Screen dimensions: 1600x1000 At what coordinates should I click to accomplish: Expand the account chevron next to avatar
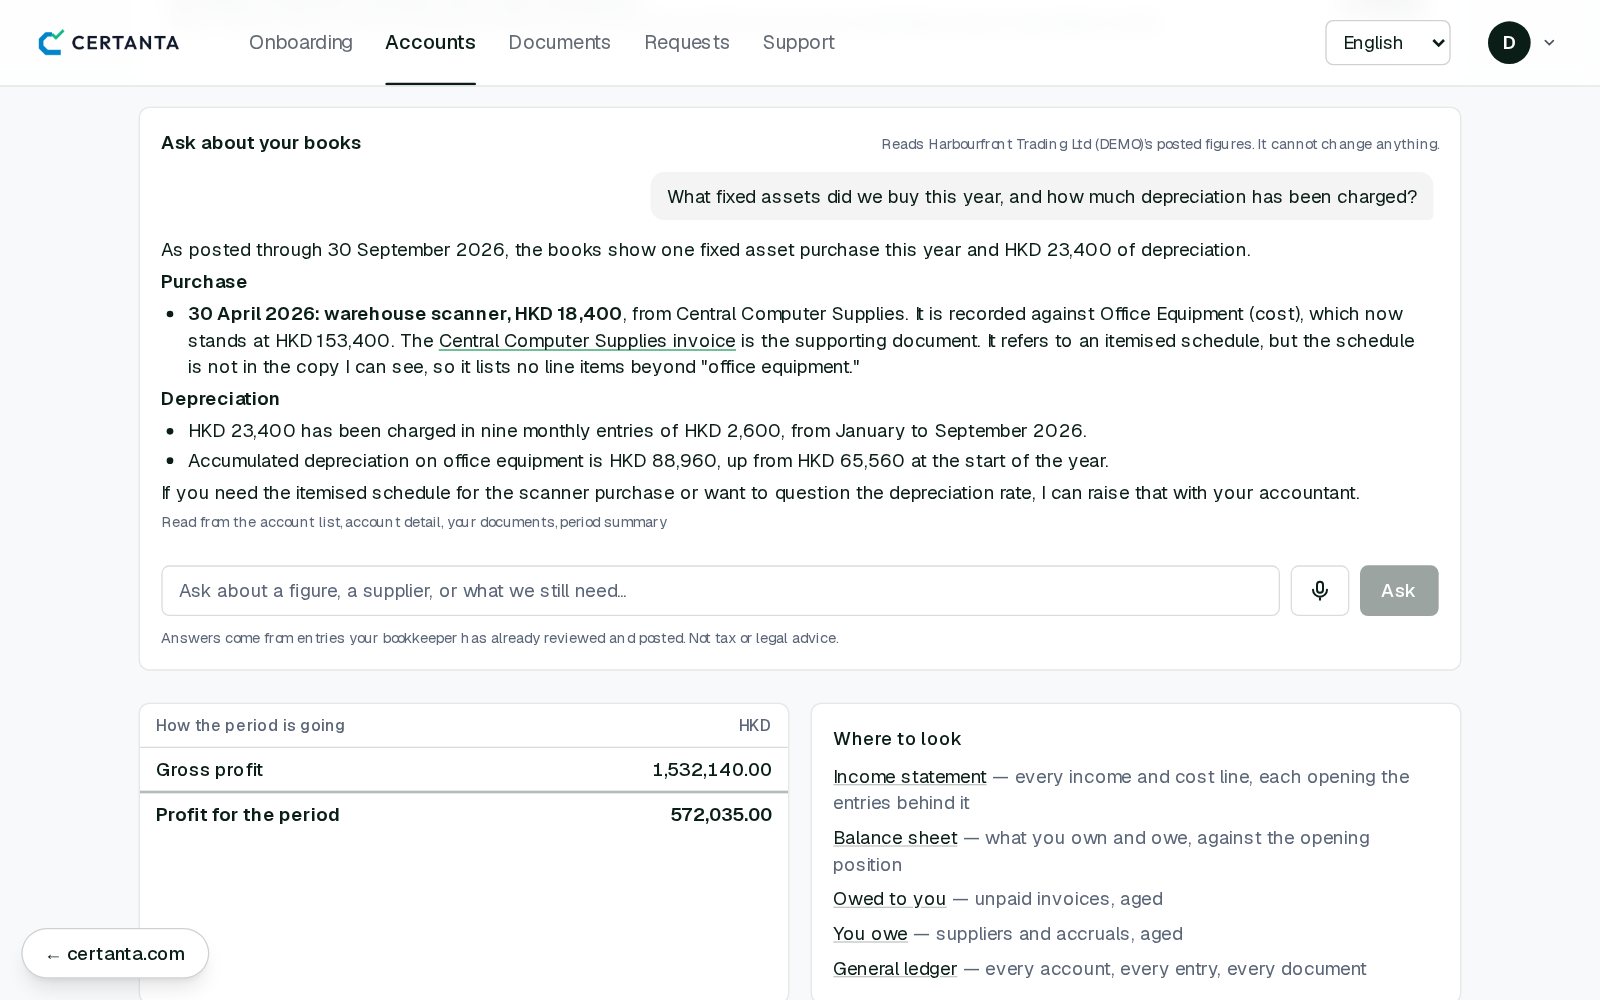(x=1549, y=42)
